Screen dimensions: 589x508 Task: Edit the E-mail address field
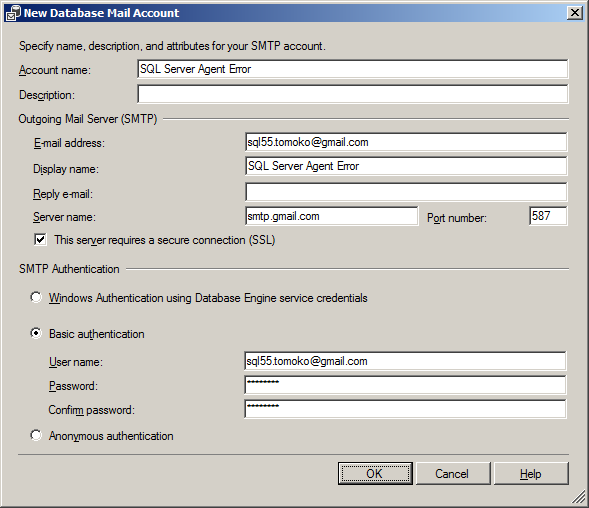[x=406, y=142]
